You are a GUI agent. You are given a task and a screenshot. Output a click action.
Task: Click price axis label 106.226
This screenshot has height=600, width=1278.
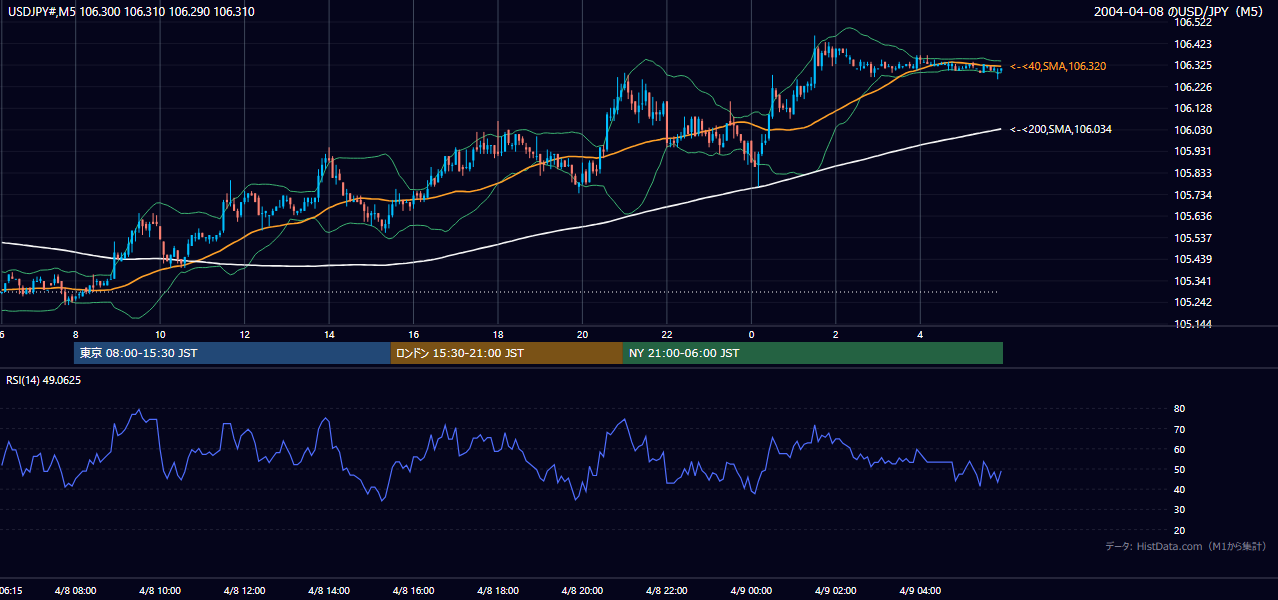1193,87
